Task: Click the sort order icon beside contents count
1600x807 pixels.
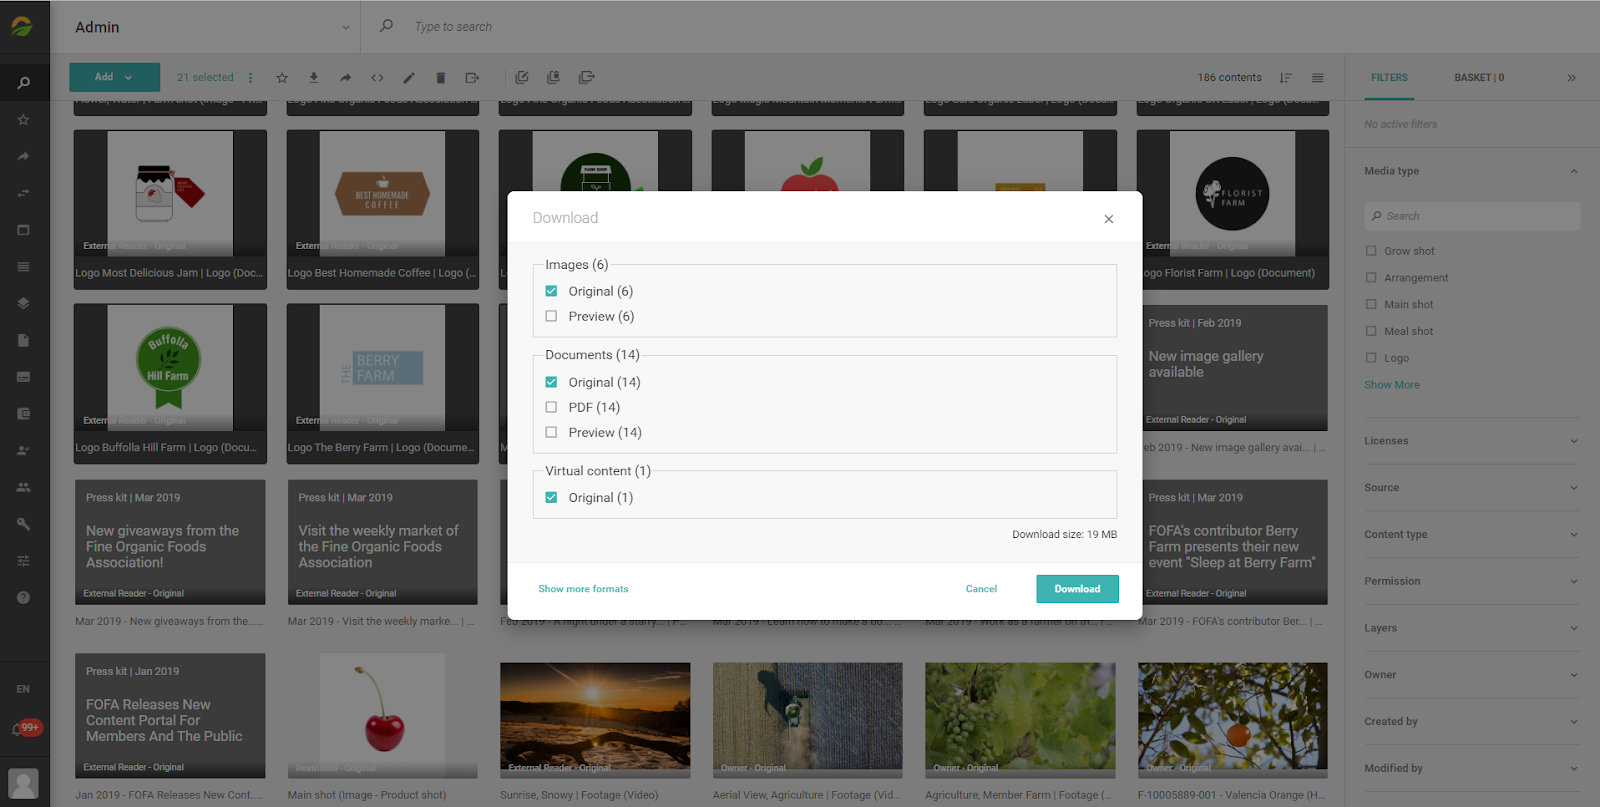Action: point(1286,77)
